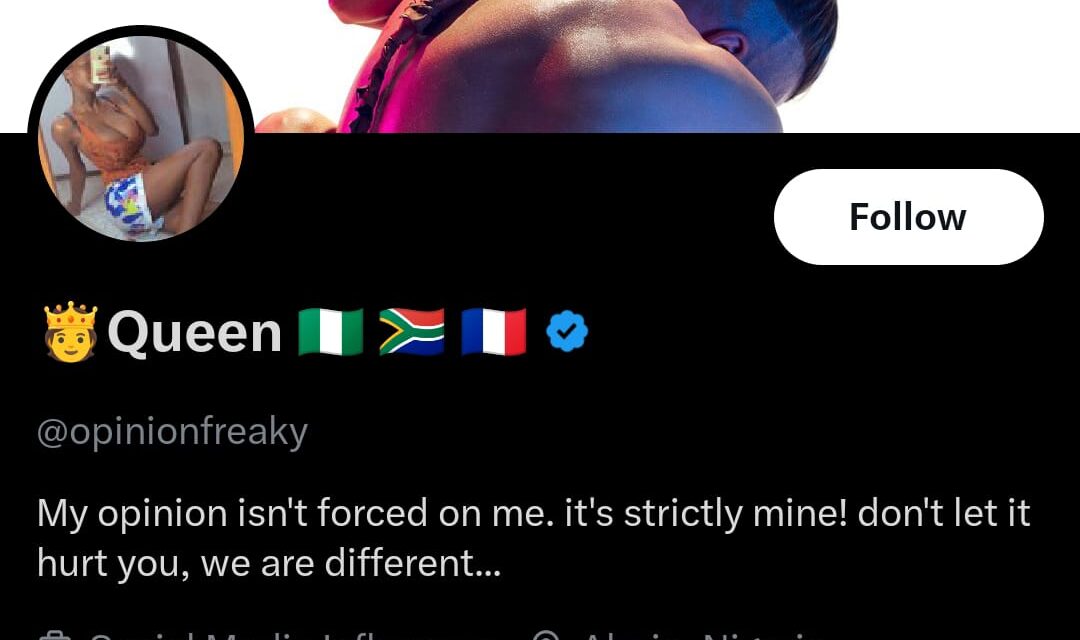Viewport: 1080px width, 640px height.
Task: Click the first line of the bio text
Action: click(x=533, y=513)
